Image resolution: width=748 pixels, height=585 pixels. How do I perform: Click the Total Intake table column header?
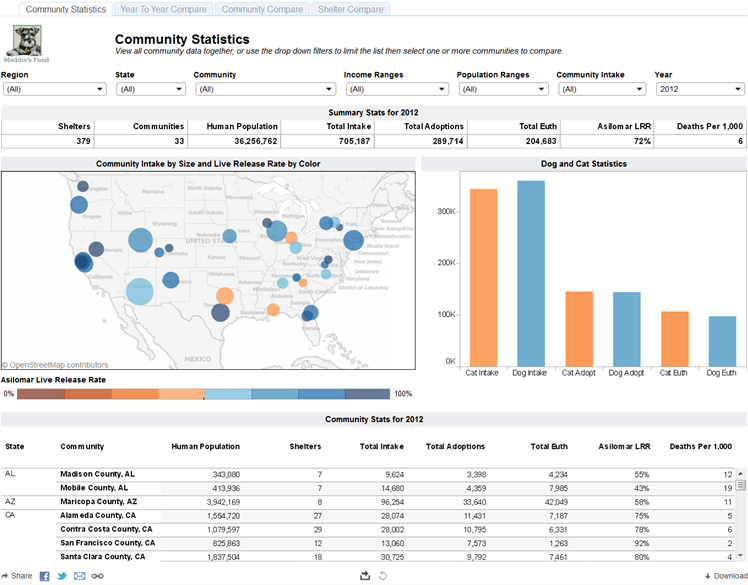(382, 447)
